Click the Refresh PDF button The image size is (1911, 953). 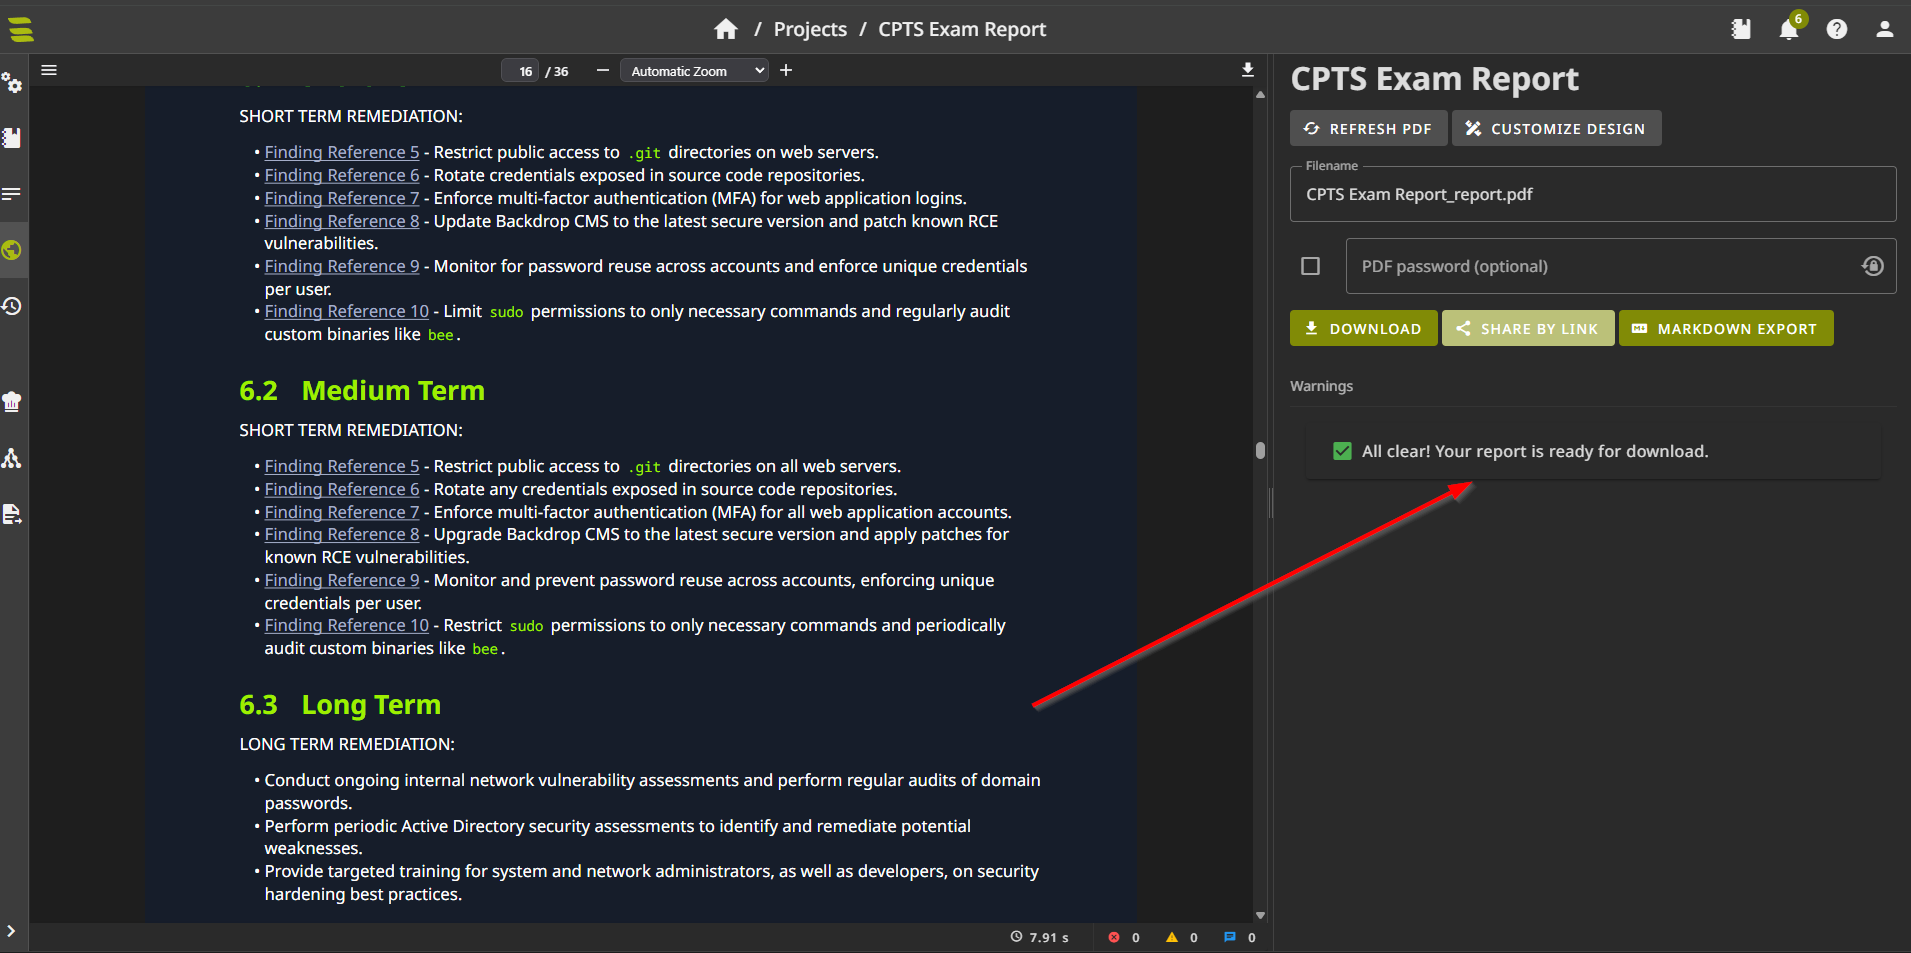point(1368,129)
